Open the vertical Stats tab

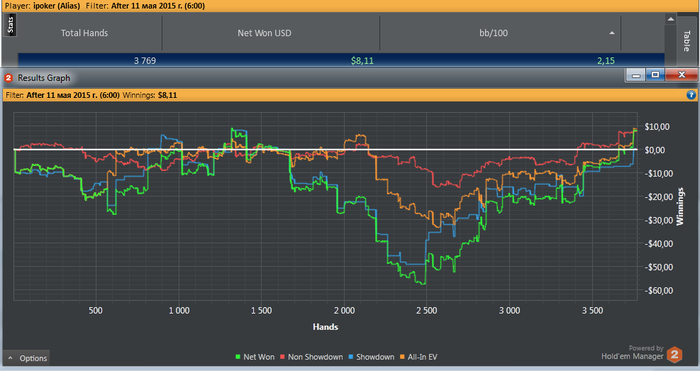coord(11,25)
